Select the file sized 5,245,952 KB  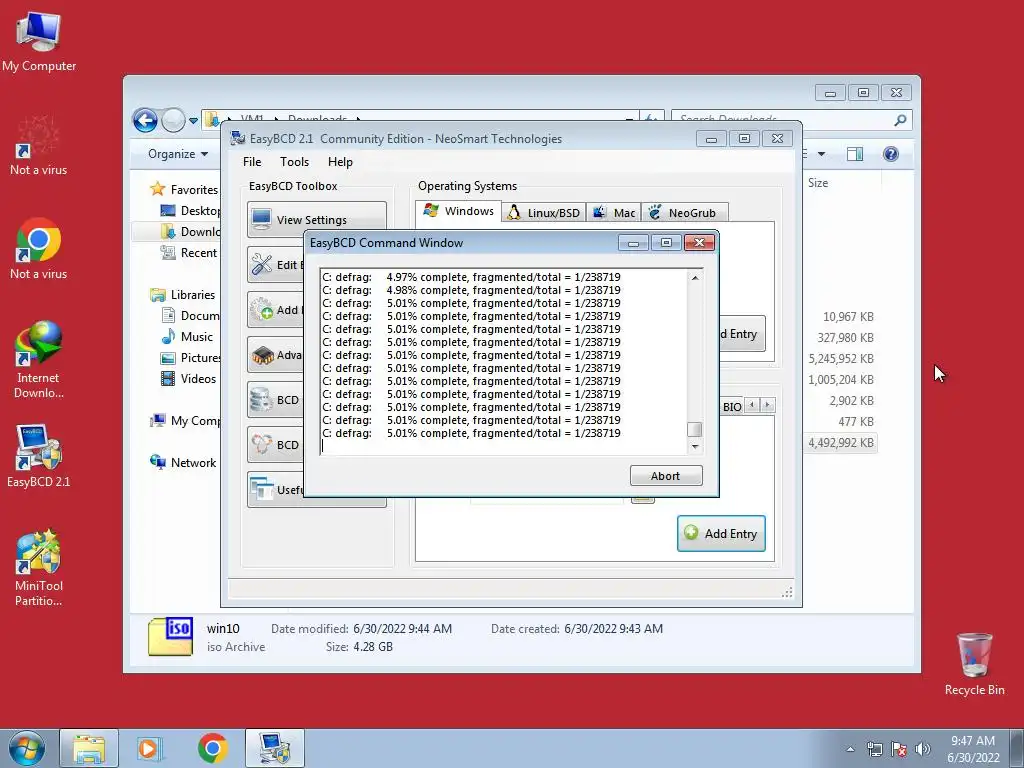(841, 359)
